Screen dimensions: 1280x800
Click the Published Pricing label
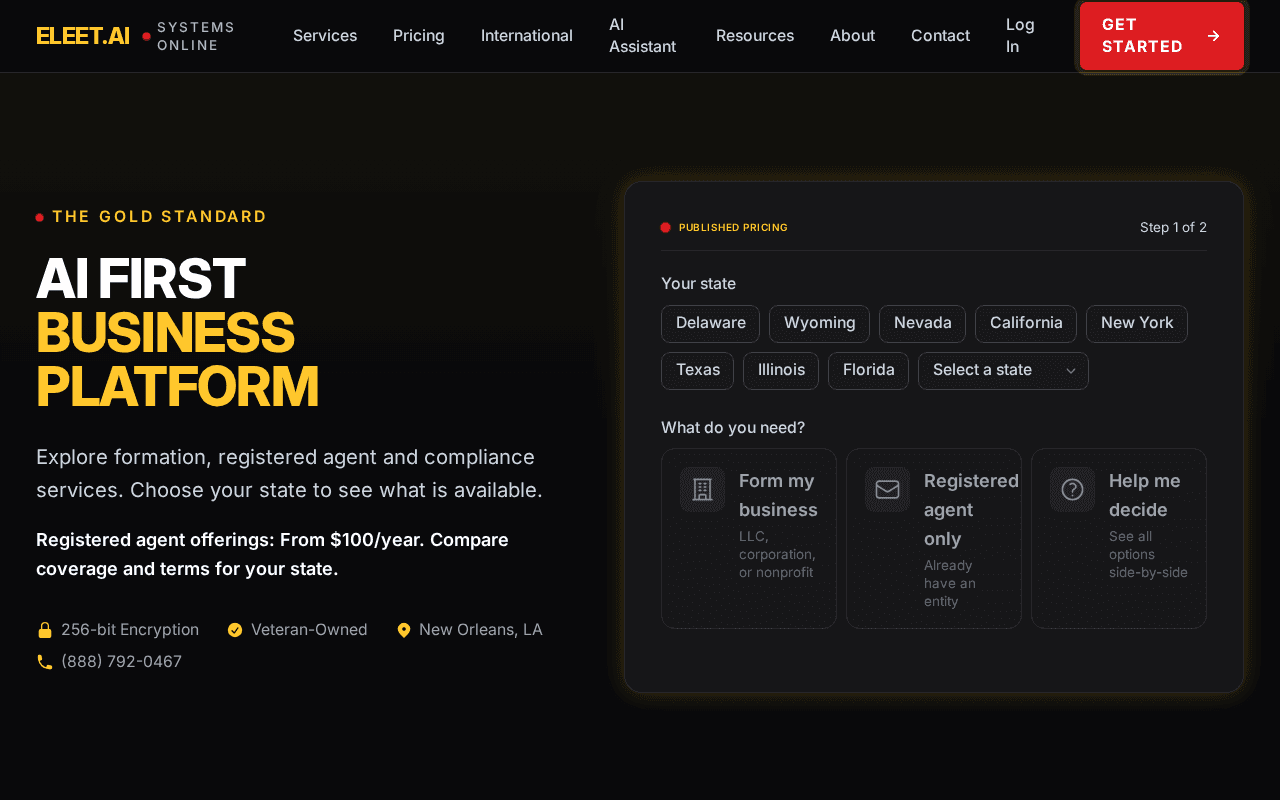pyautogui.click(x=733, y=228)
